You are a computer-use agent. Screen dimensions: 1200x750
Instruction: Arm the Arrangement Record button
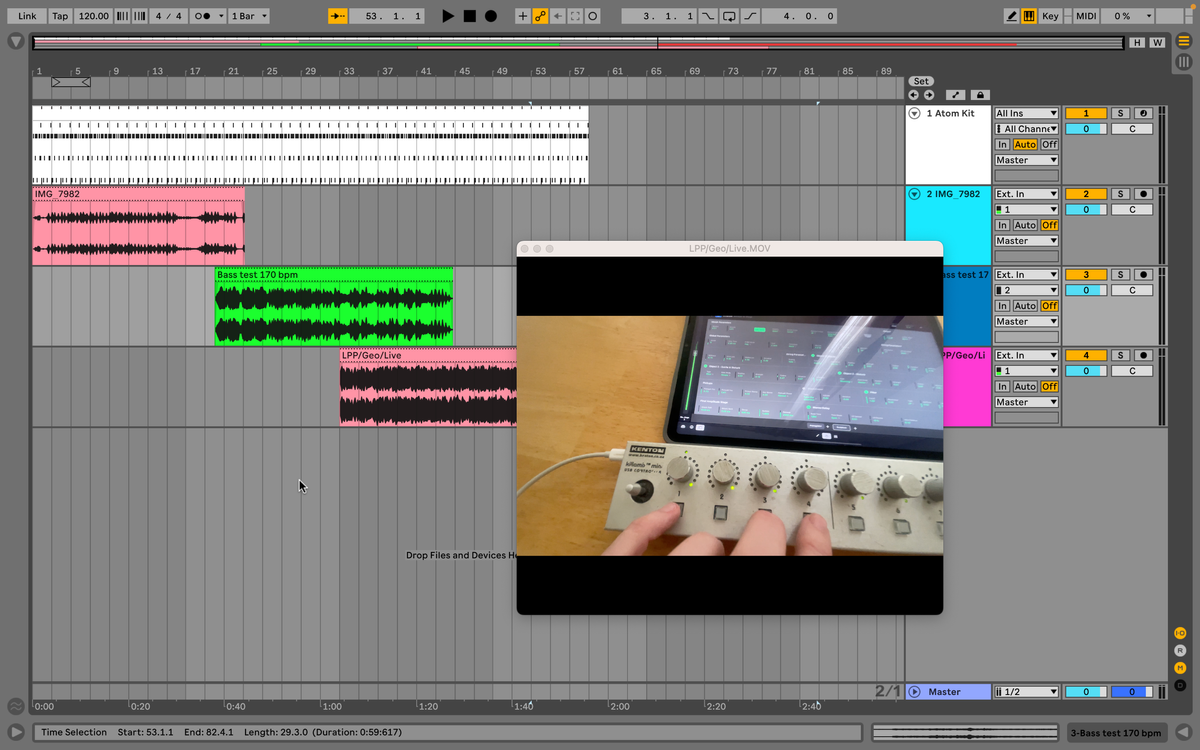(490, 16)
